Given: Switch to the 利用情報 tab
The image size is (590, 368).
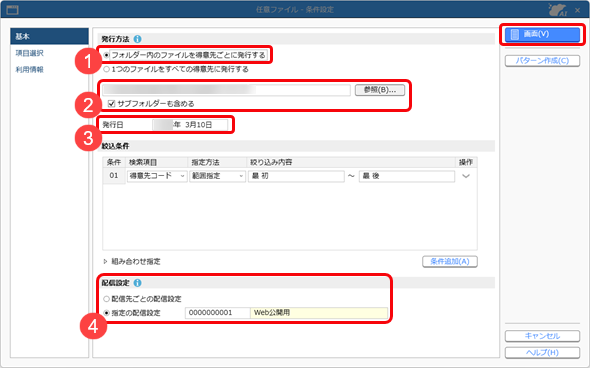Looking at the screenshot, I should click(x=30, y=70).
